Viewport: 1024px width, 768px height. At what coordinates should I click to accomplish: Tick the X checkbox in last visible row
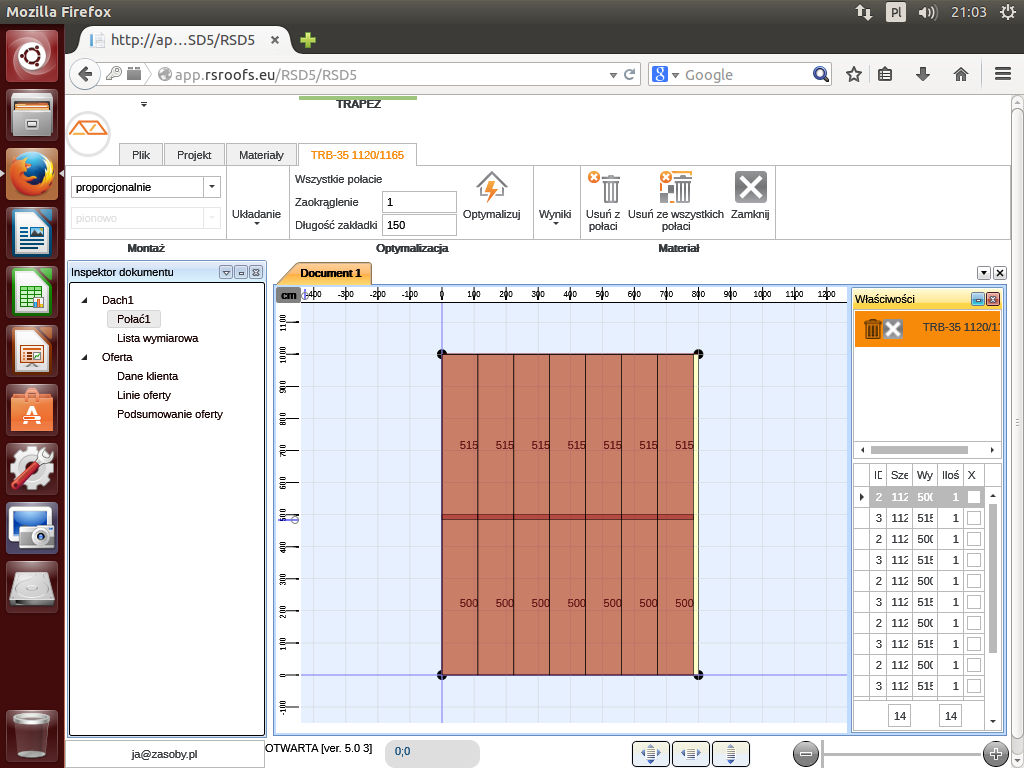(x=973, y=686)
